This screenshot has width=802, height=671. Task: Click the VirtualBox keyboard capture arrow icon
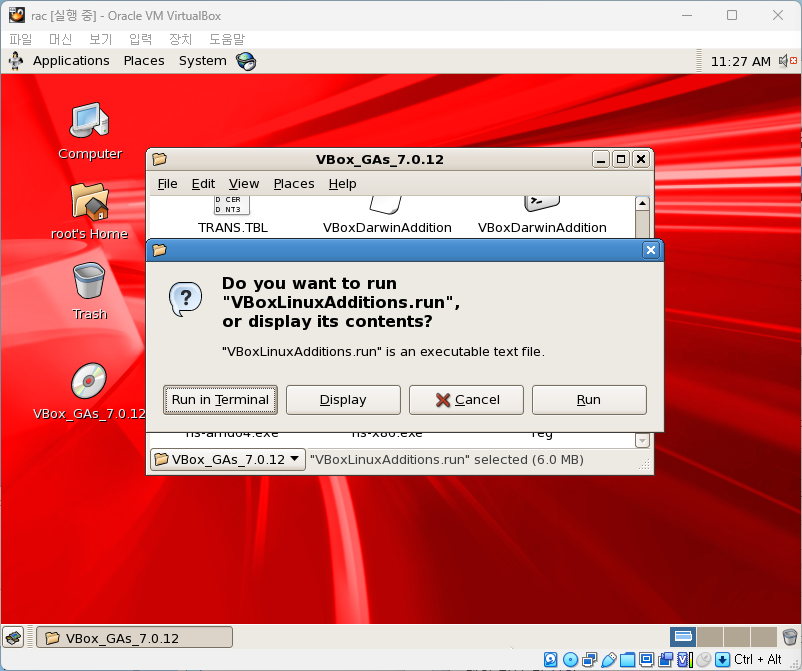coord(722,660)
